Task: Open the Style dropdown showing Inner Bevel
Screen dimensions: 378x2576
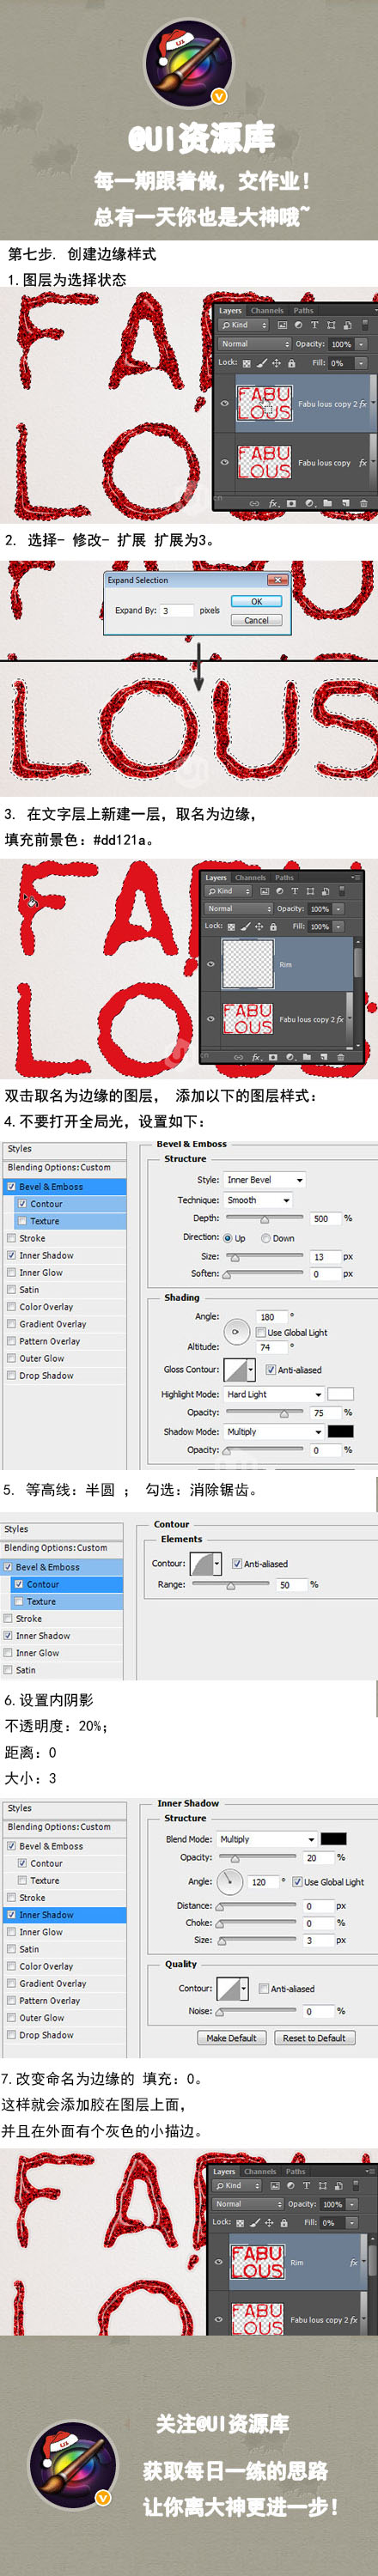Action: coord(264,1180)
